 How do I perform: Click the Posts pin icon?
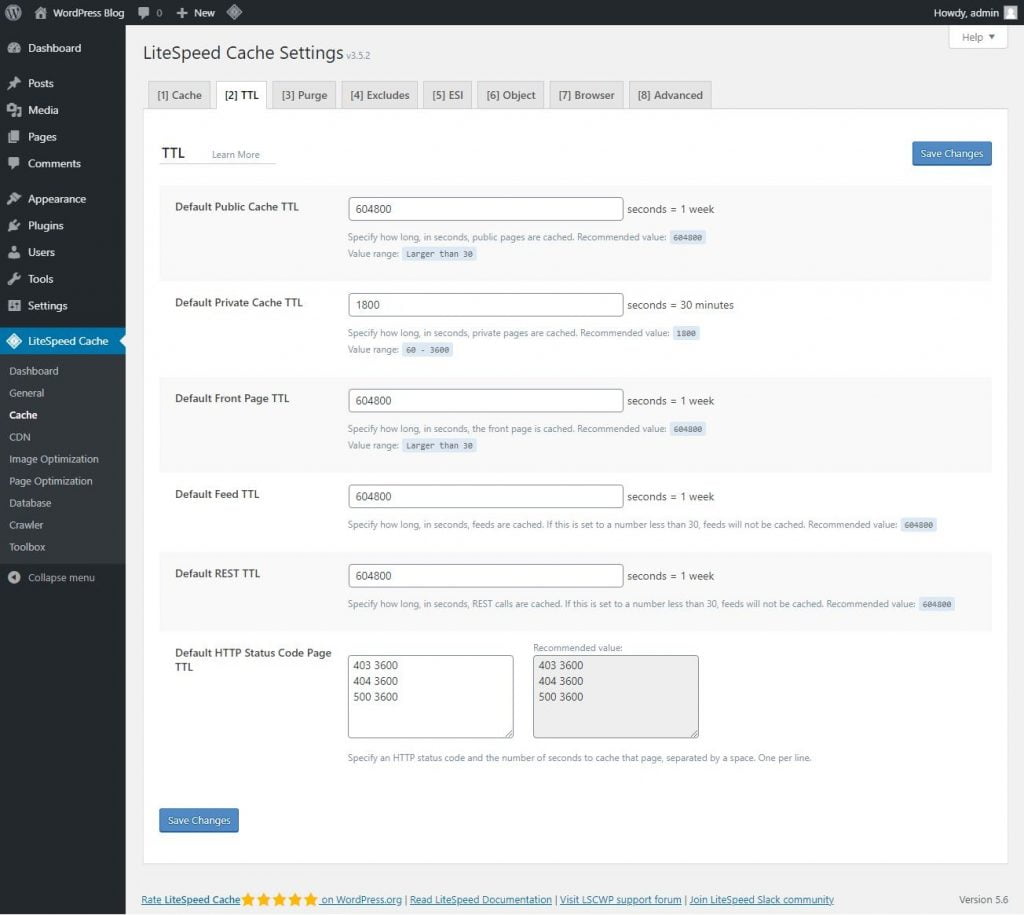coord(14,83)
